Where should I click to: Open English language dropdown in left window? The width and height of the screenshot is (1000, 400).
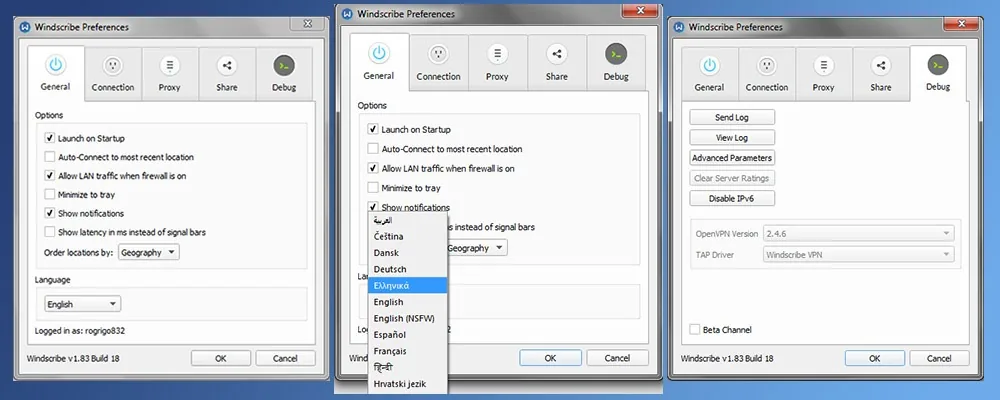(x=82, y=304)
